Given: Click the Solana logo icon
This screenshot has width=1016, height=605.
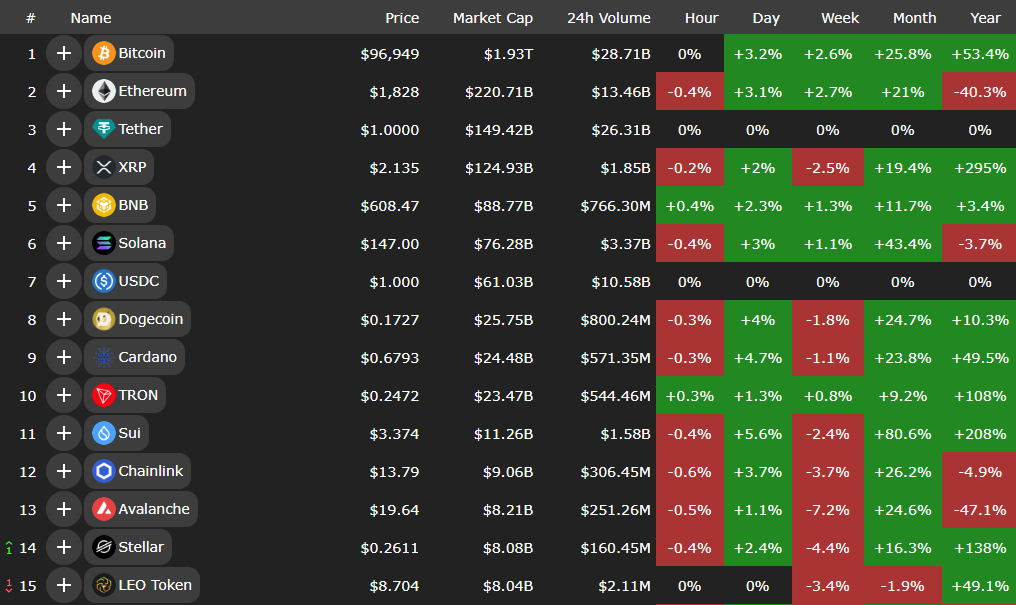Looking at the screenshot, I should [103, 243].
